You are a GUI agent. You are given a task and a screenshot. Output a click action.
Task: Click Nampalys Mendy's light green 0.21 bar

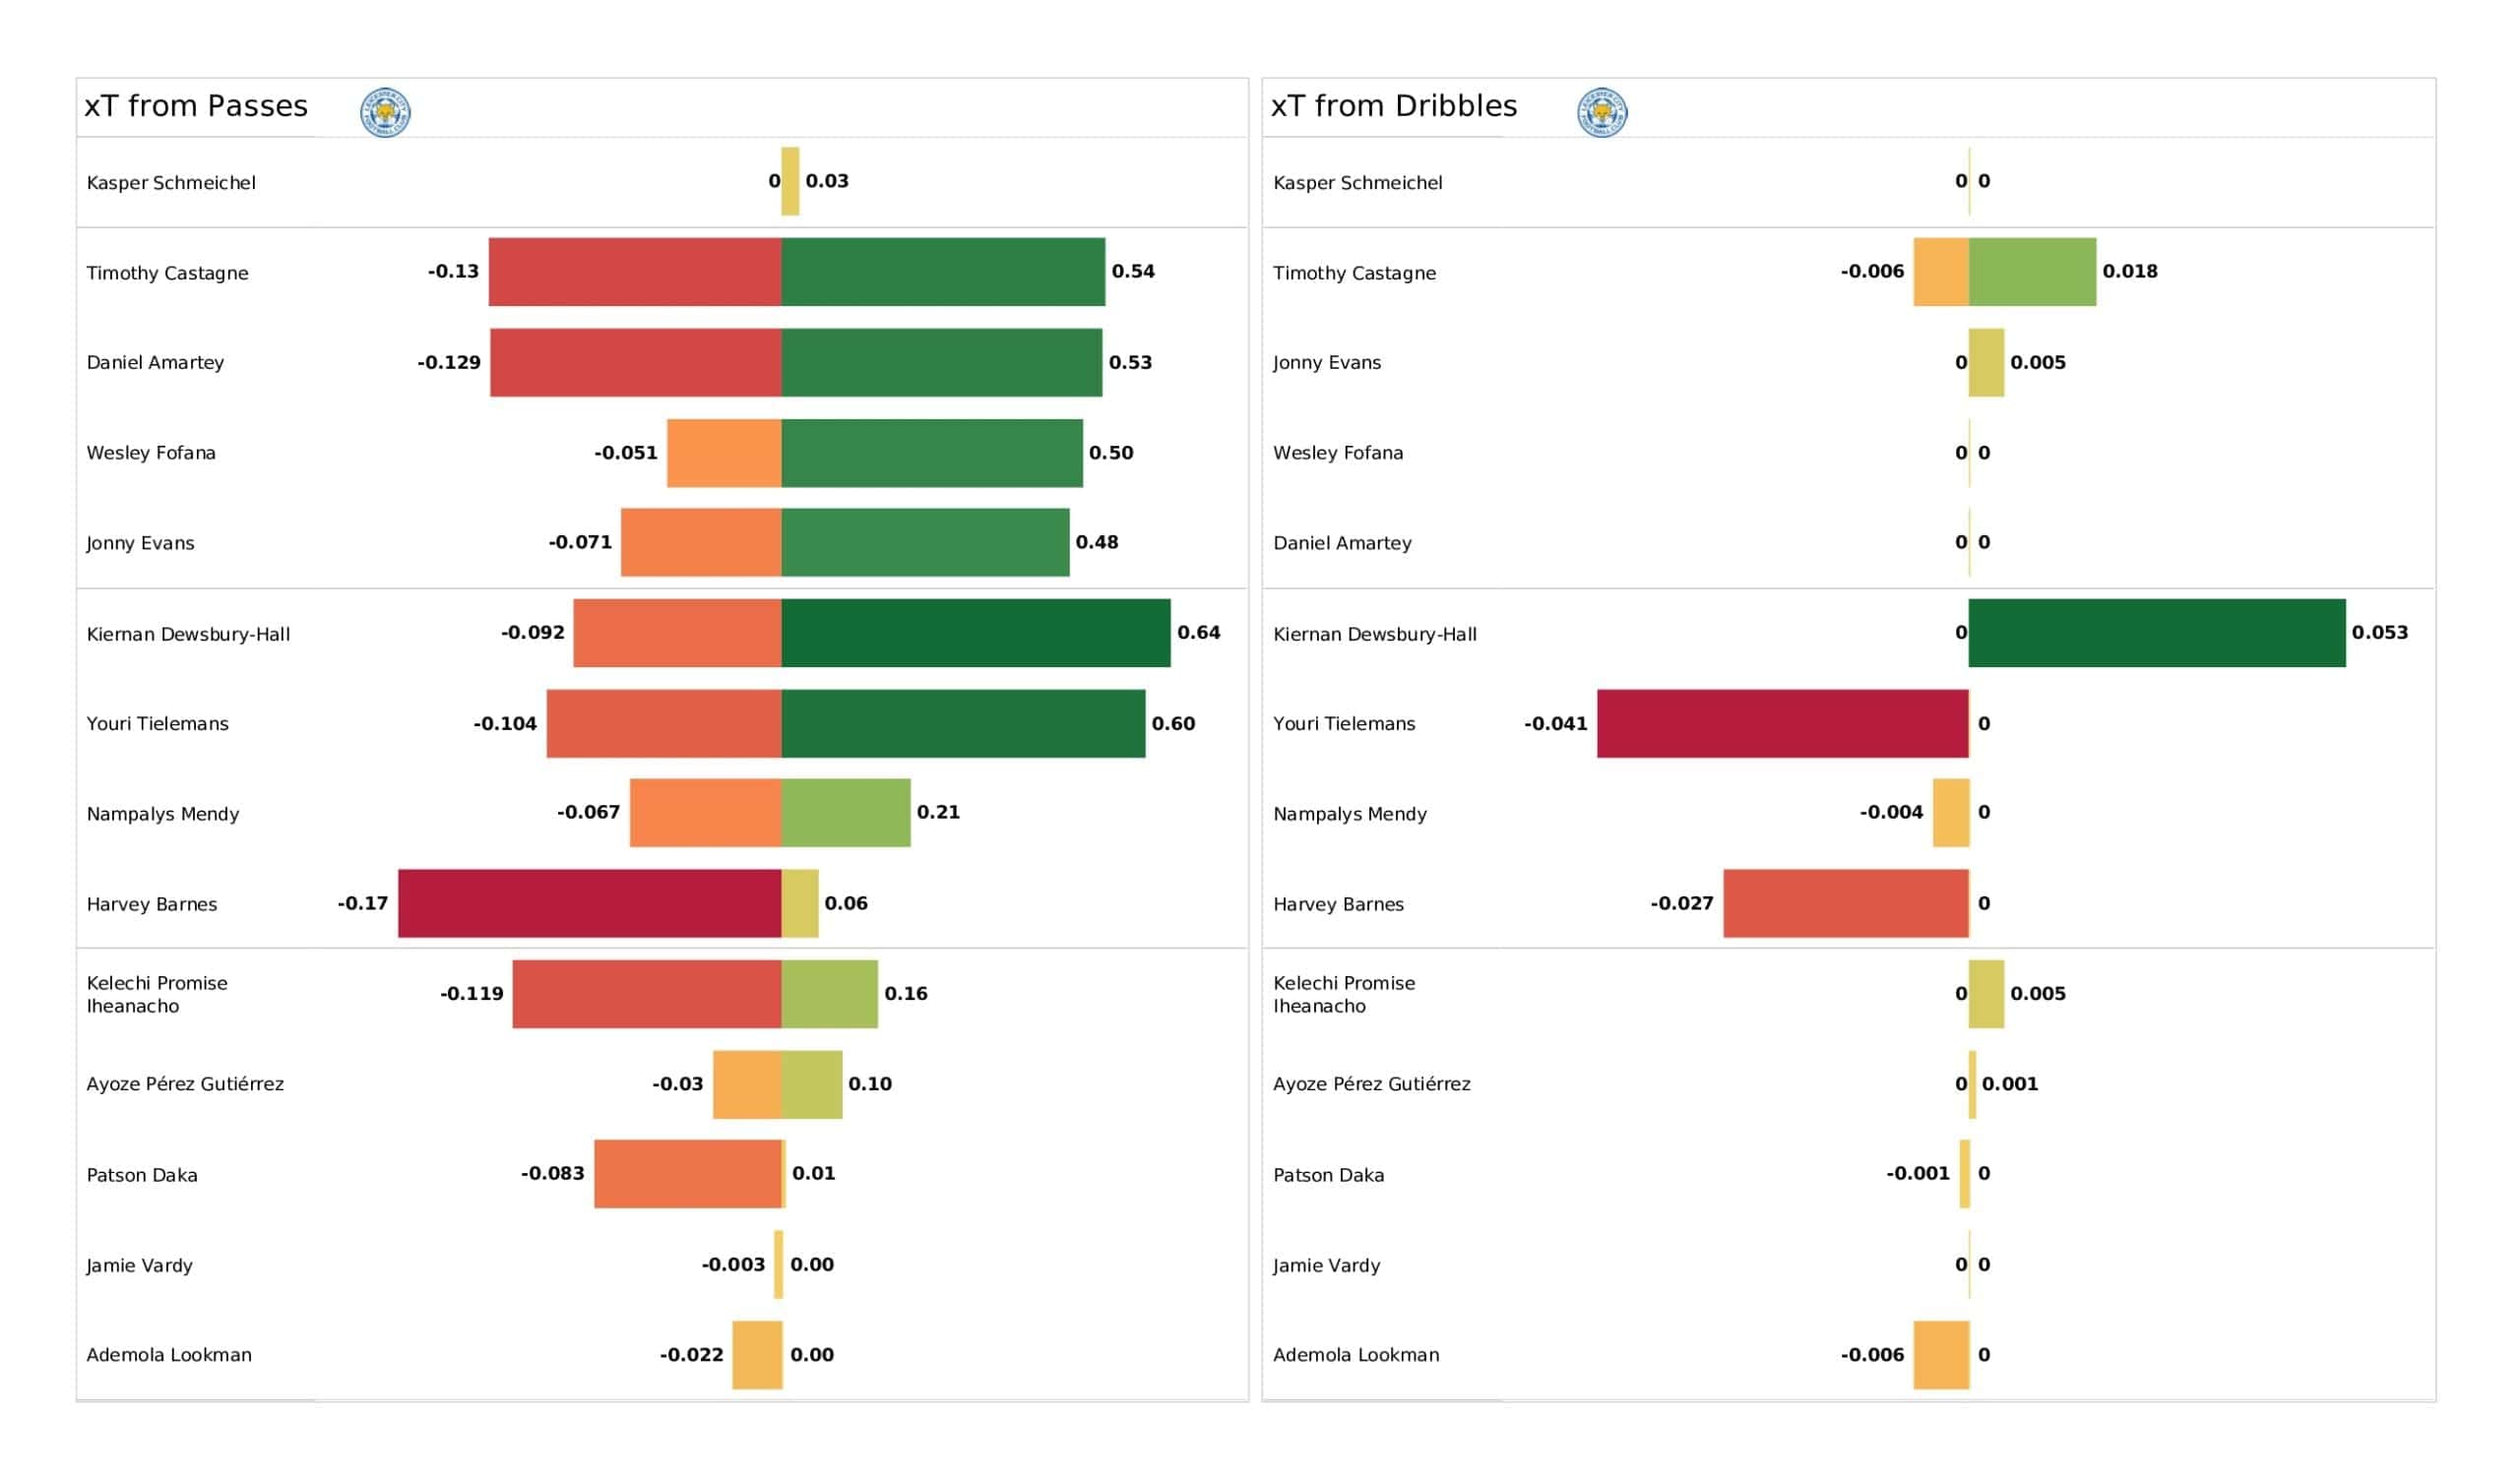click(x=846, y=813)
